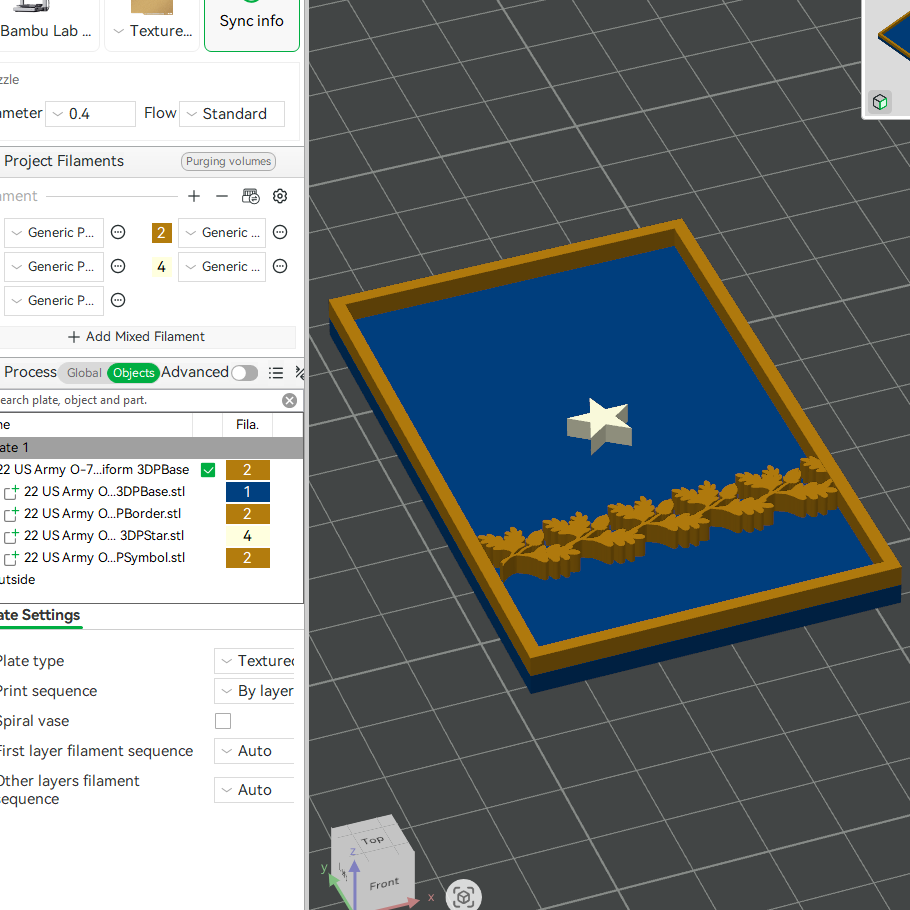Screen dimensions: 910x910
Task: Click filament 2 color swatch
Action: 161,233
